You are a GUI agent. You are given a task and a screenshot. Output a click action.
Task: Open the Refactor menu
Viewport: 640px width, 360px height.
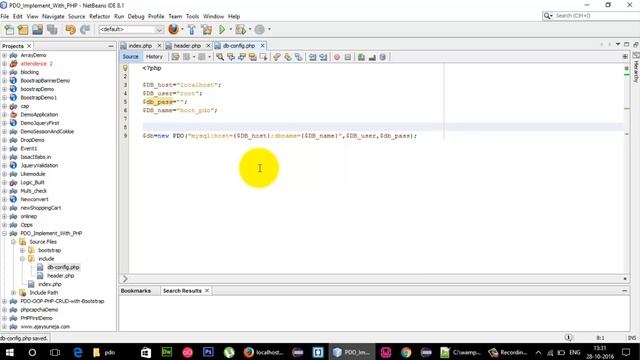(100, 16)
